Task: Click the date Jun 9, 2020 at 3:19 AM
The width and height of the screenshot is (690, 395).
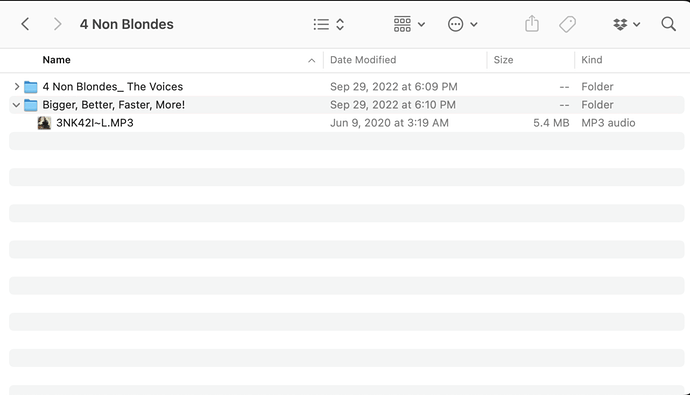Action: pyautogui.click(x=389, y=123)
